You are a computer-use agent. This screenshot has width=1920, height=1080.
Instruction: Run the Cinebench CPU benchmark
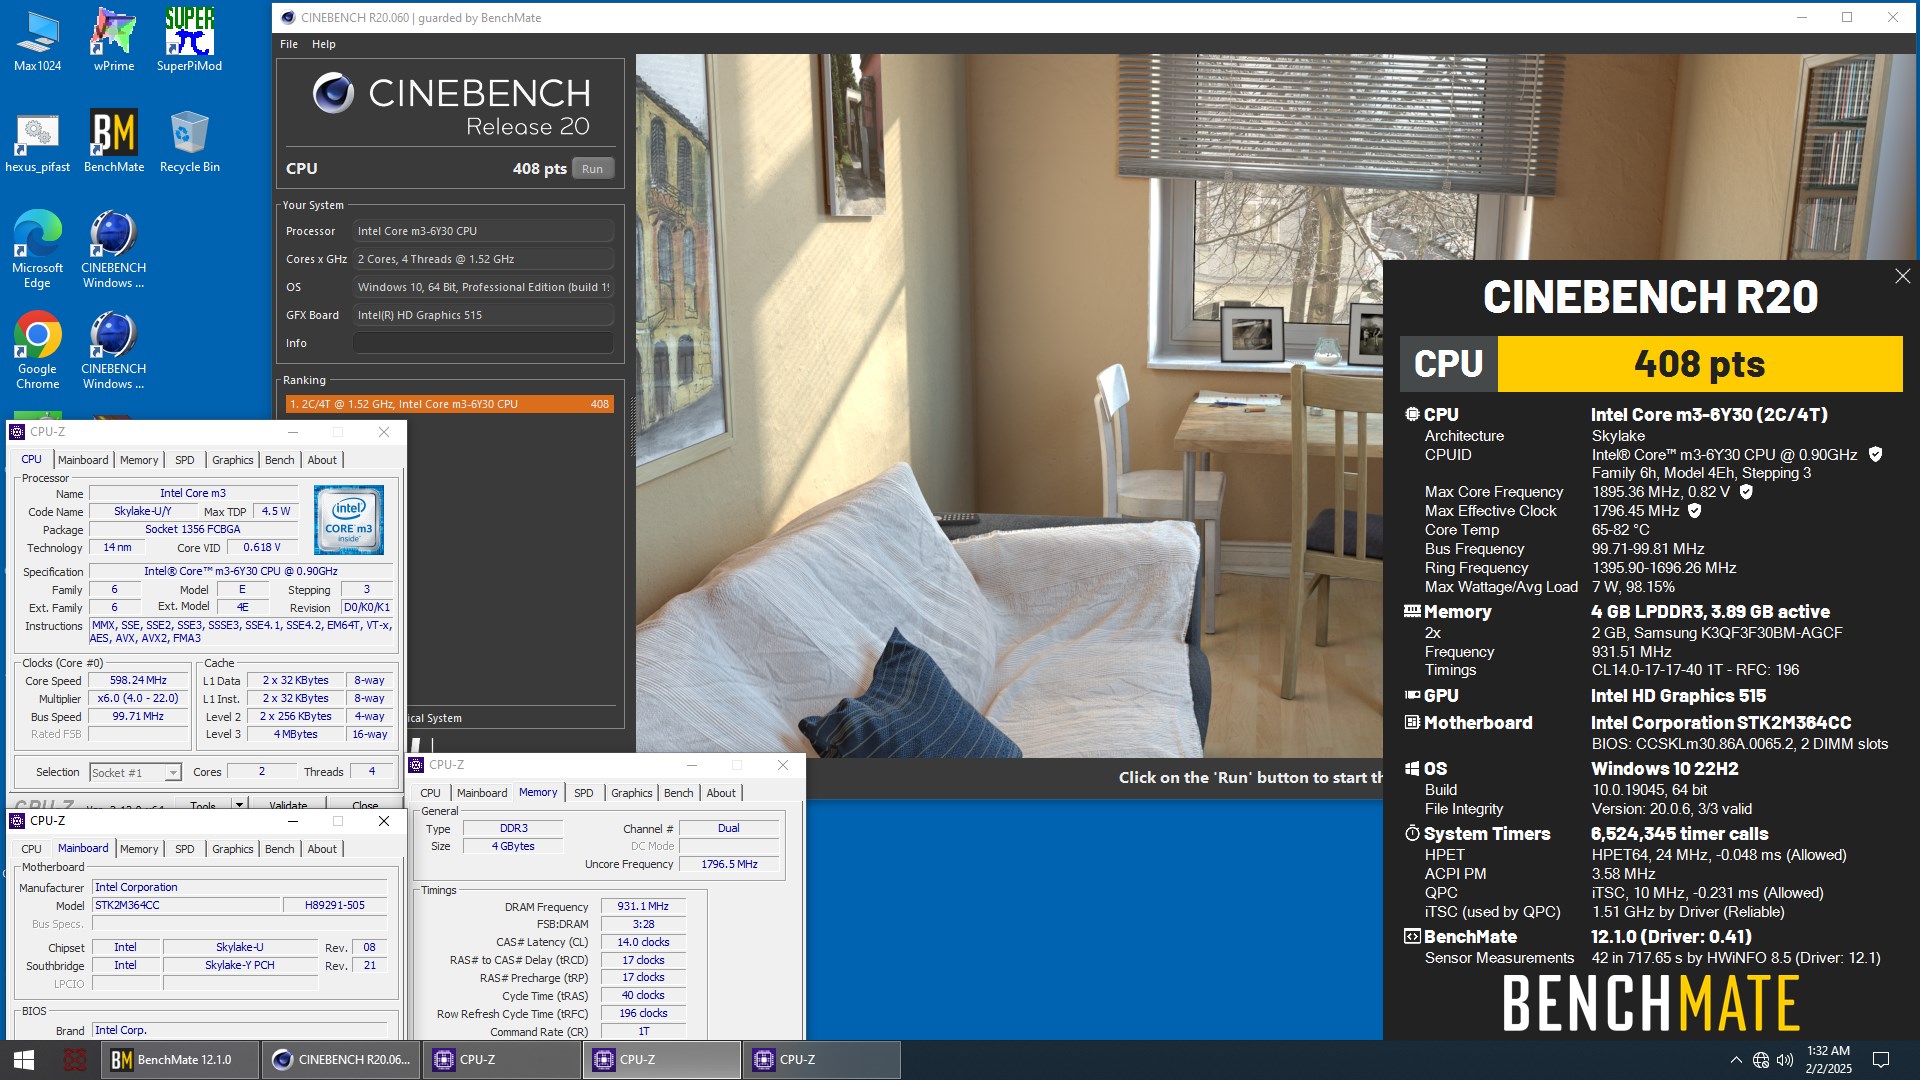592,169
